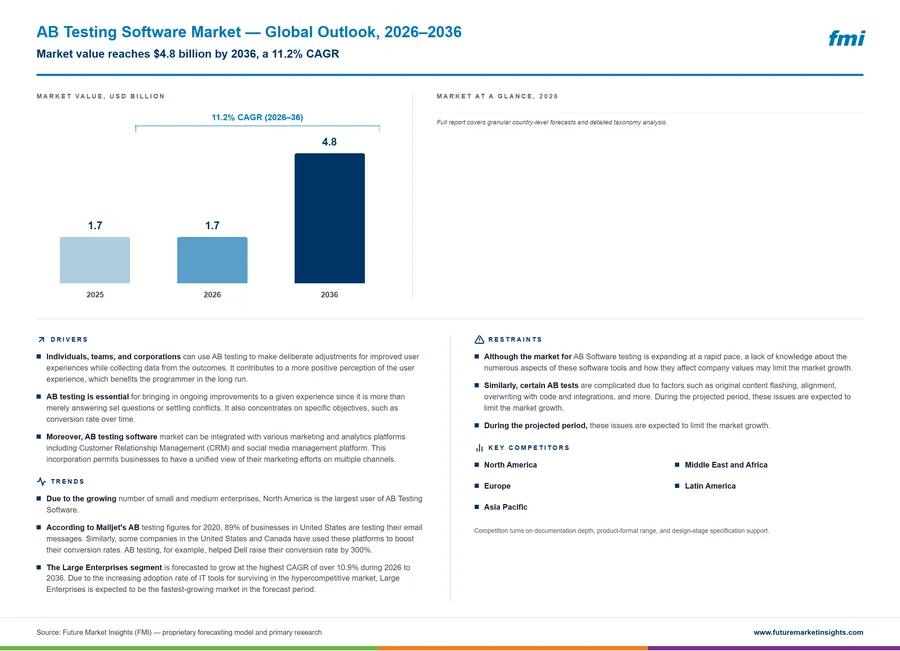Click the 2025 light blue bar
900x651 pixels.
95,260
